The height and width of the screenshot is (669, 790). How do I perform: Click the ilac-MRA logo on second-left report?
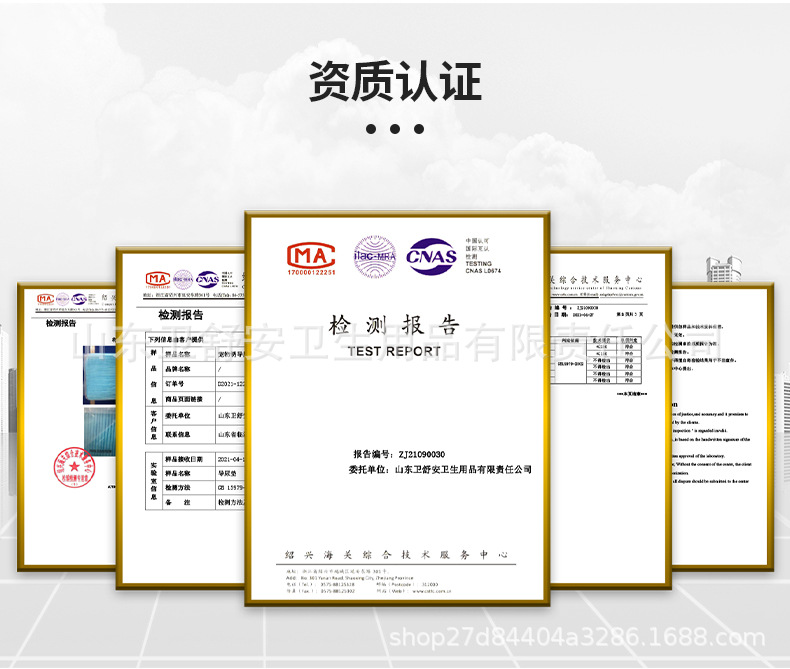(x=183, y=279)
